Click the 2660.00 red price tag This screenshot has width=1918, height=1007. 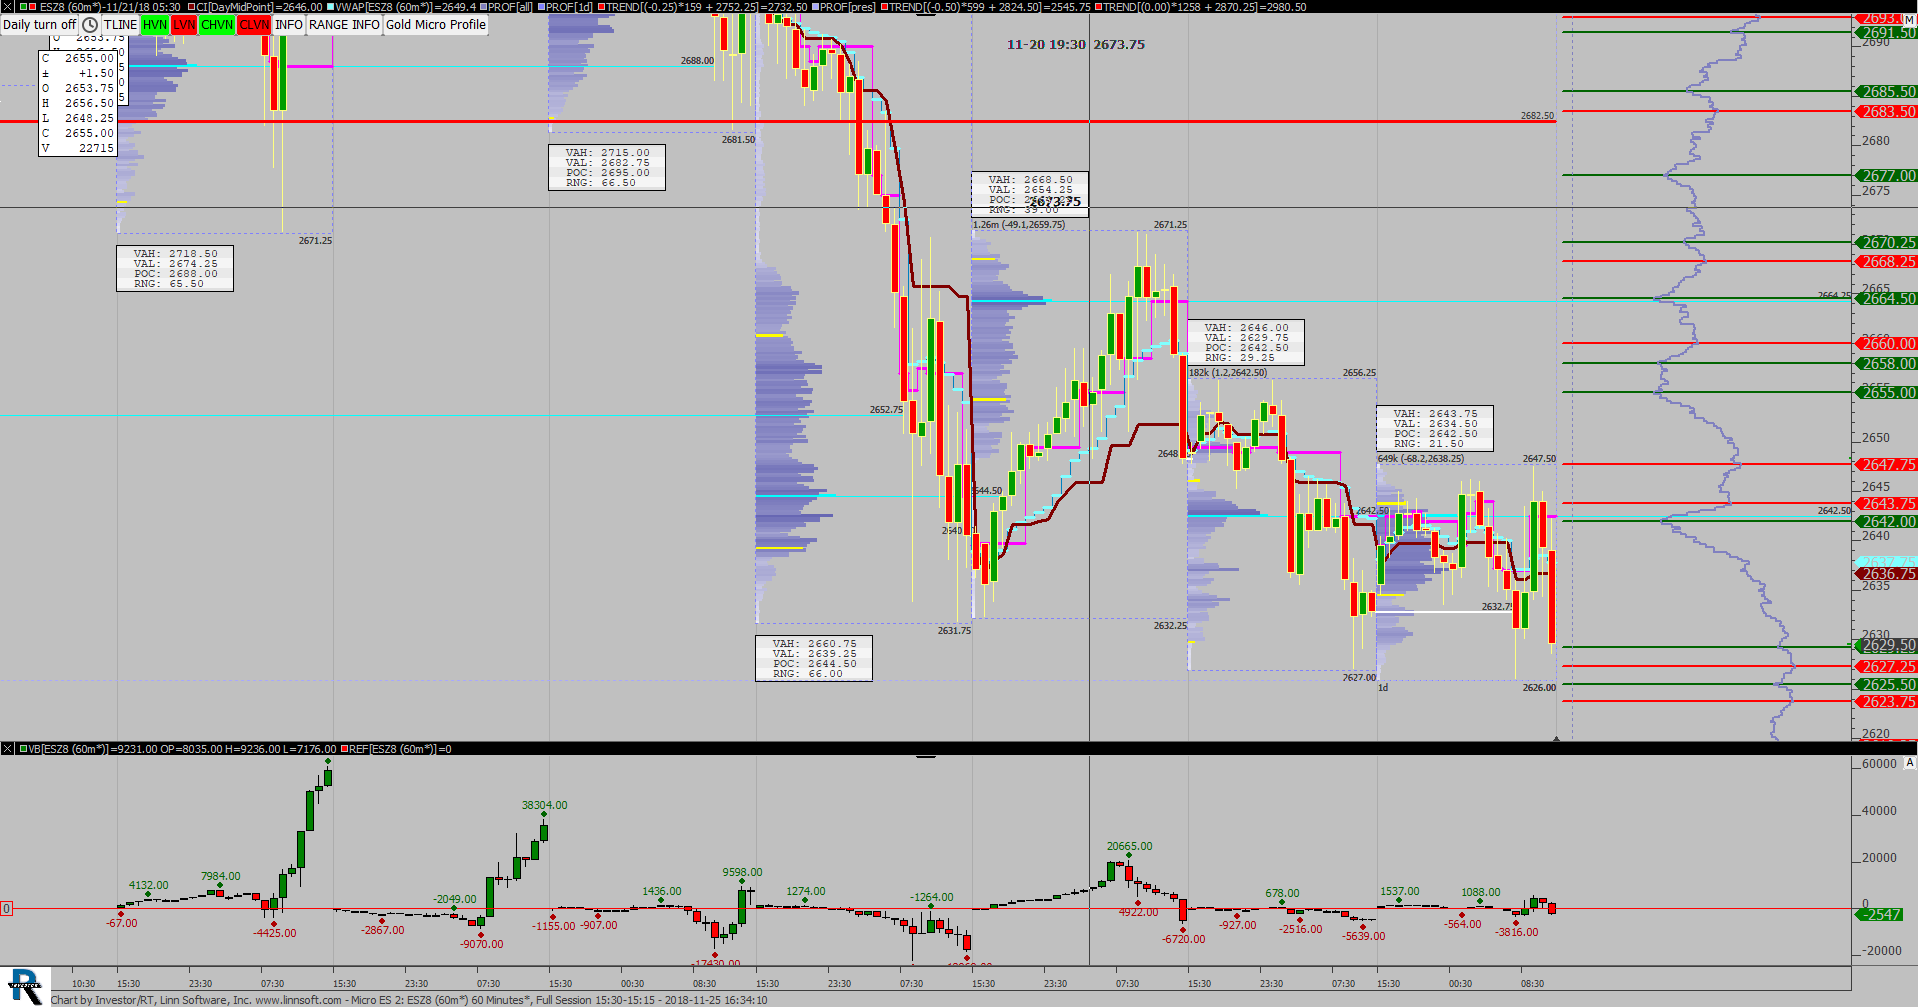coord(1886,344)
